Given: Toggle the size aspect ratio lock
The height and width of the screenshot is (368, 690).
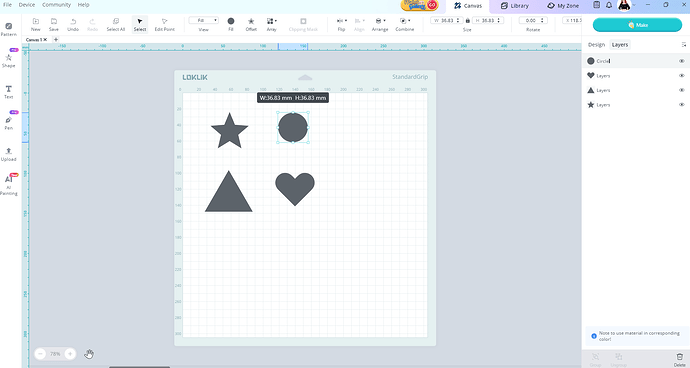Looking at the screenshot, I should 467,20.
